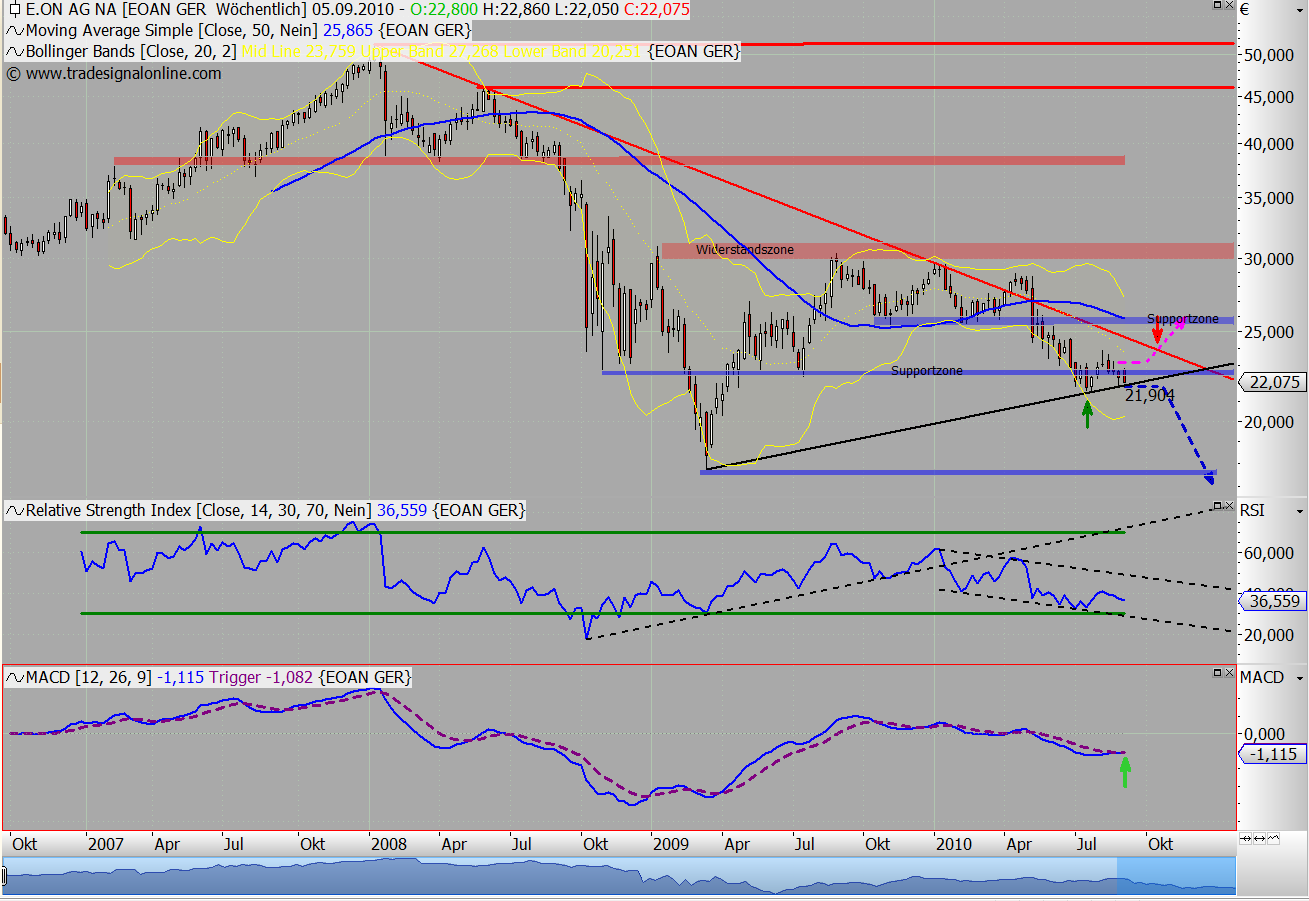This screenshot has width=1309, height=901.
Task: Click the 22,075 last price marker
Action: coord(1274,381)
